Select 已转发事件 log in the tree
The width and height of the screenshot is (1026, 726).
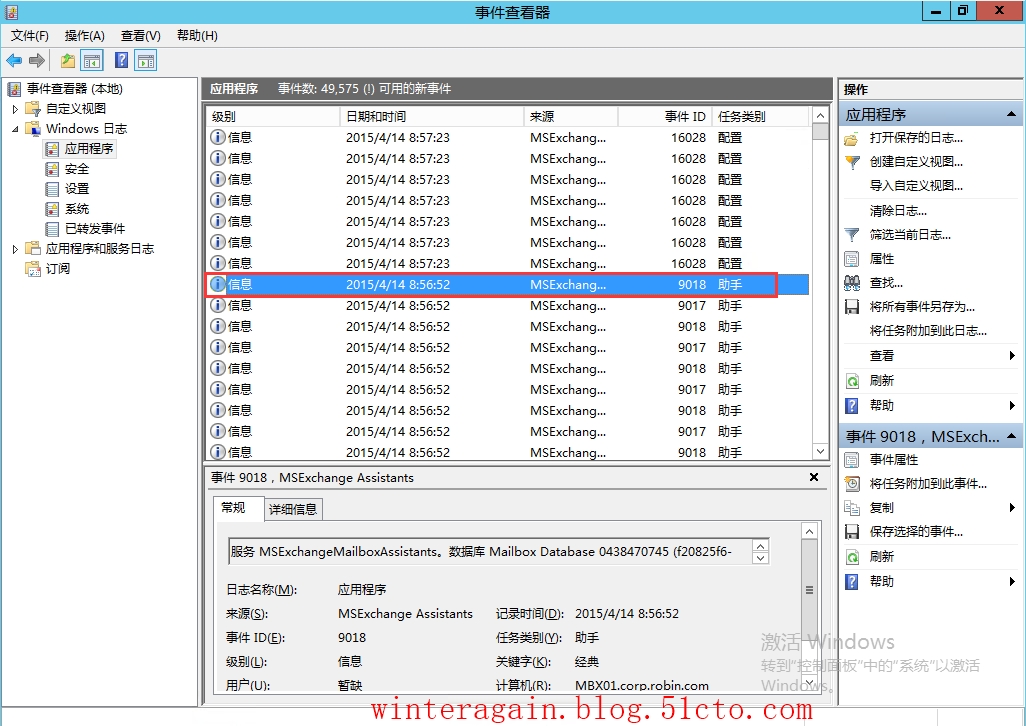tap(95, 228)
